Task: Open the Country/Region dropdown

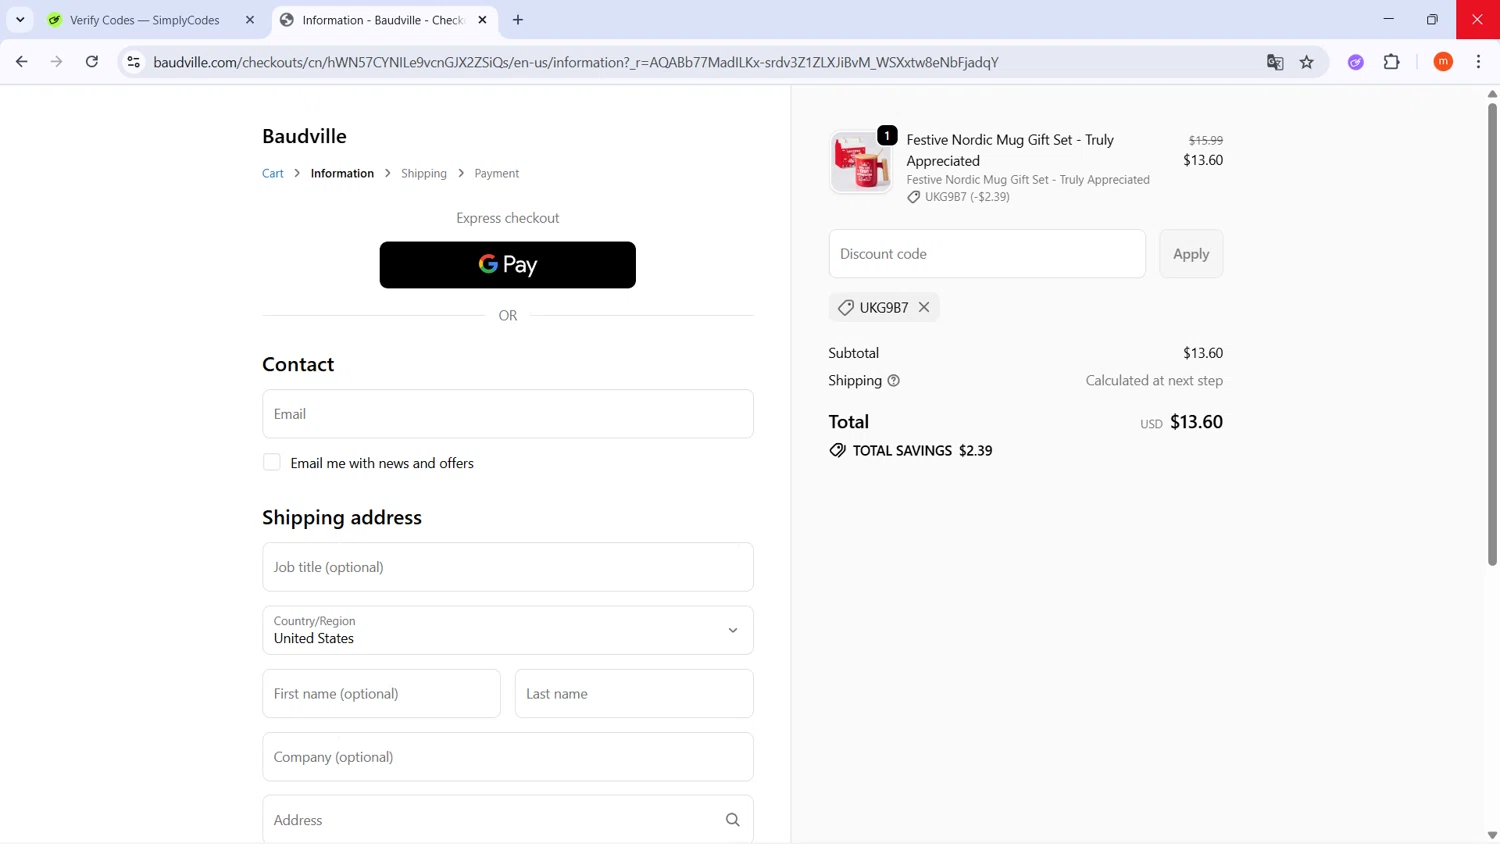Action: click(x=508, y=630)
